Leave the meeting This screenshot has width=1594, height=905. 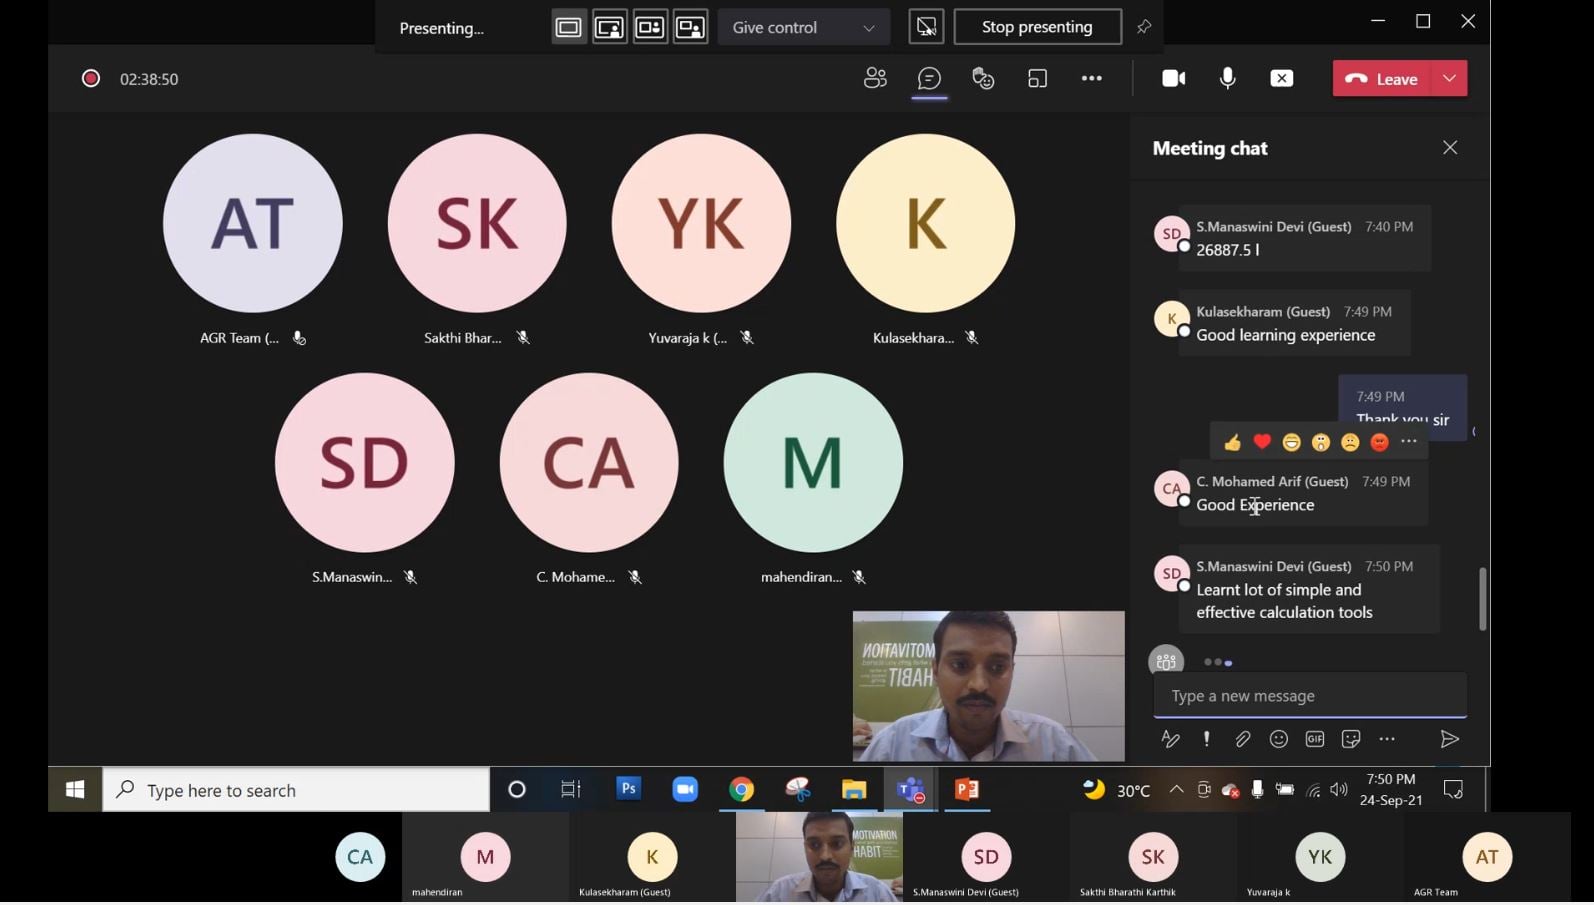click(1382, 78)
